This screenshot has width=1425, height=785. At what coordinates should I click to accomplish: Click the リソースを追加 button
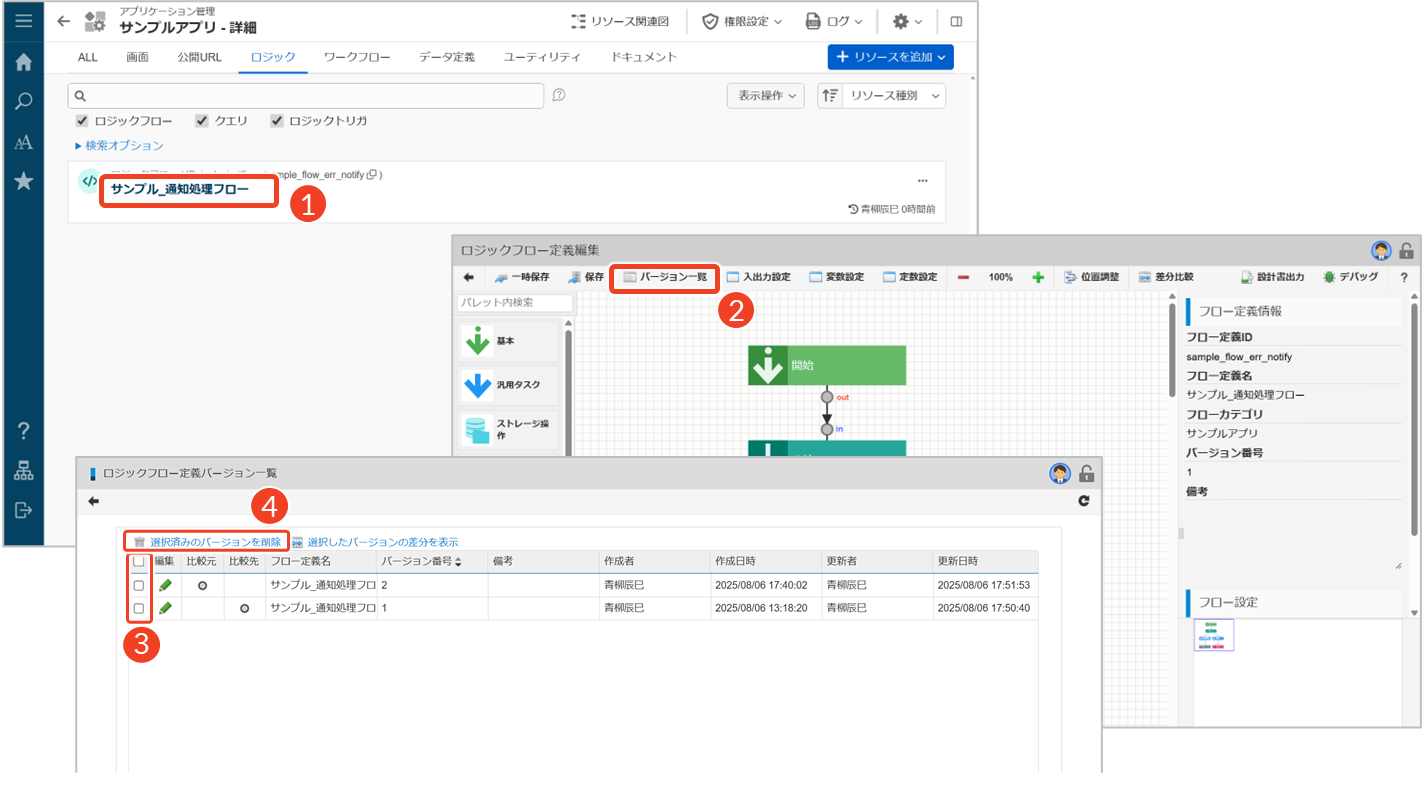point(890,57)
